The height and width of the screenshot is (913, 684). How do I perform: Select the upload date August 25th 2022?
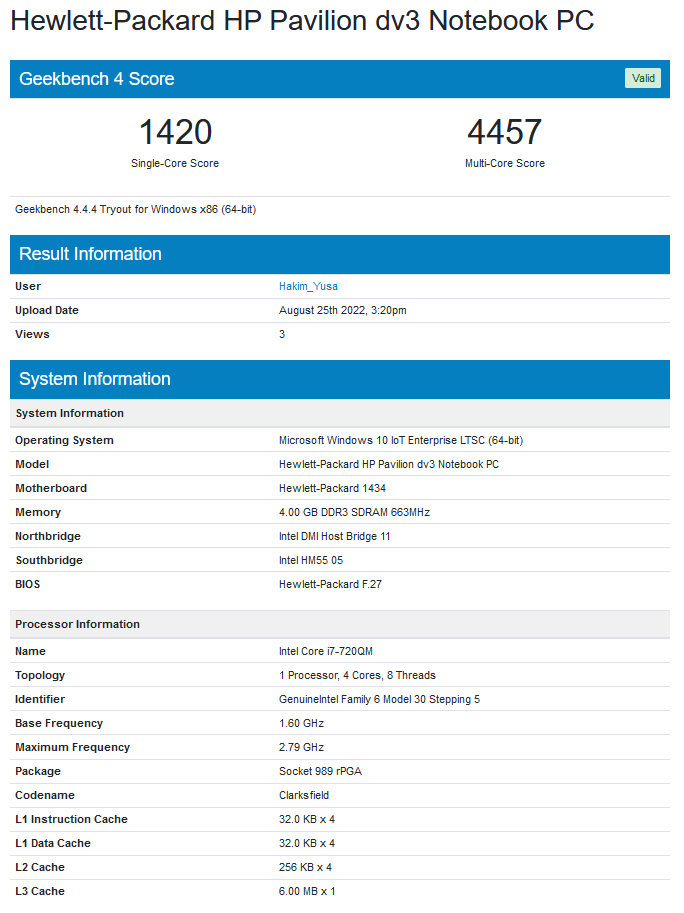(x=342, y=310)
